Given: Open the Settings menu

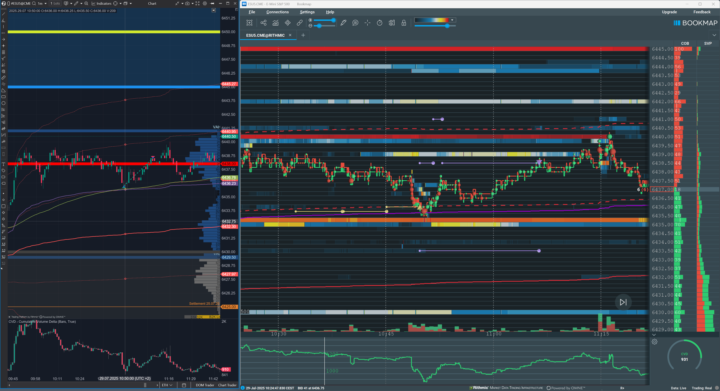Looking at the screenshot, I should click(x=307, y=12).
